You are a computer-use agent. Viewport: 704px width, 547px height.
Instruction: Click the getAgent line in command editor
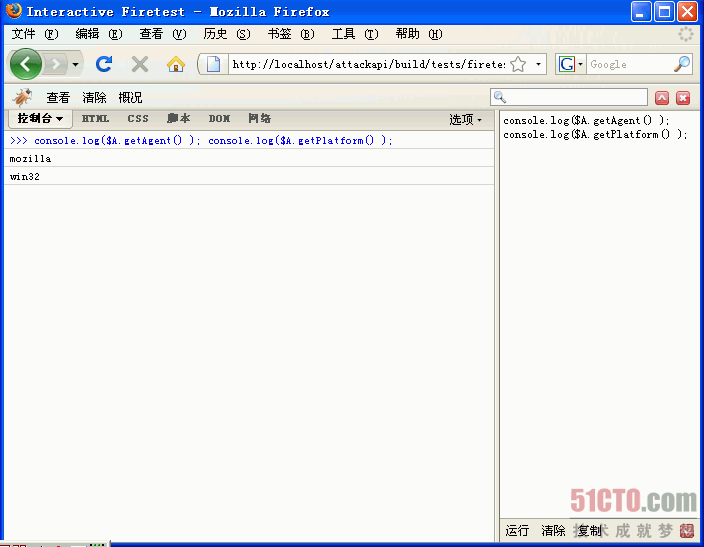586,120
